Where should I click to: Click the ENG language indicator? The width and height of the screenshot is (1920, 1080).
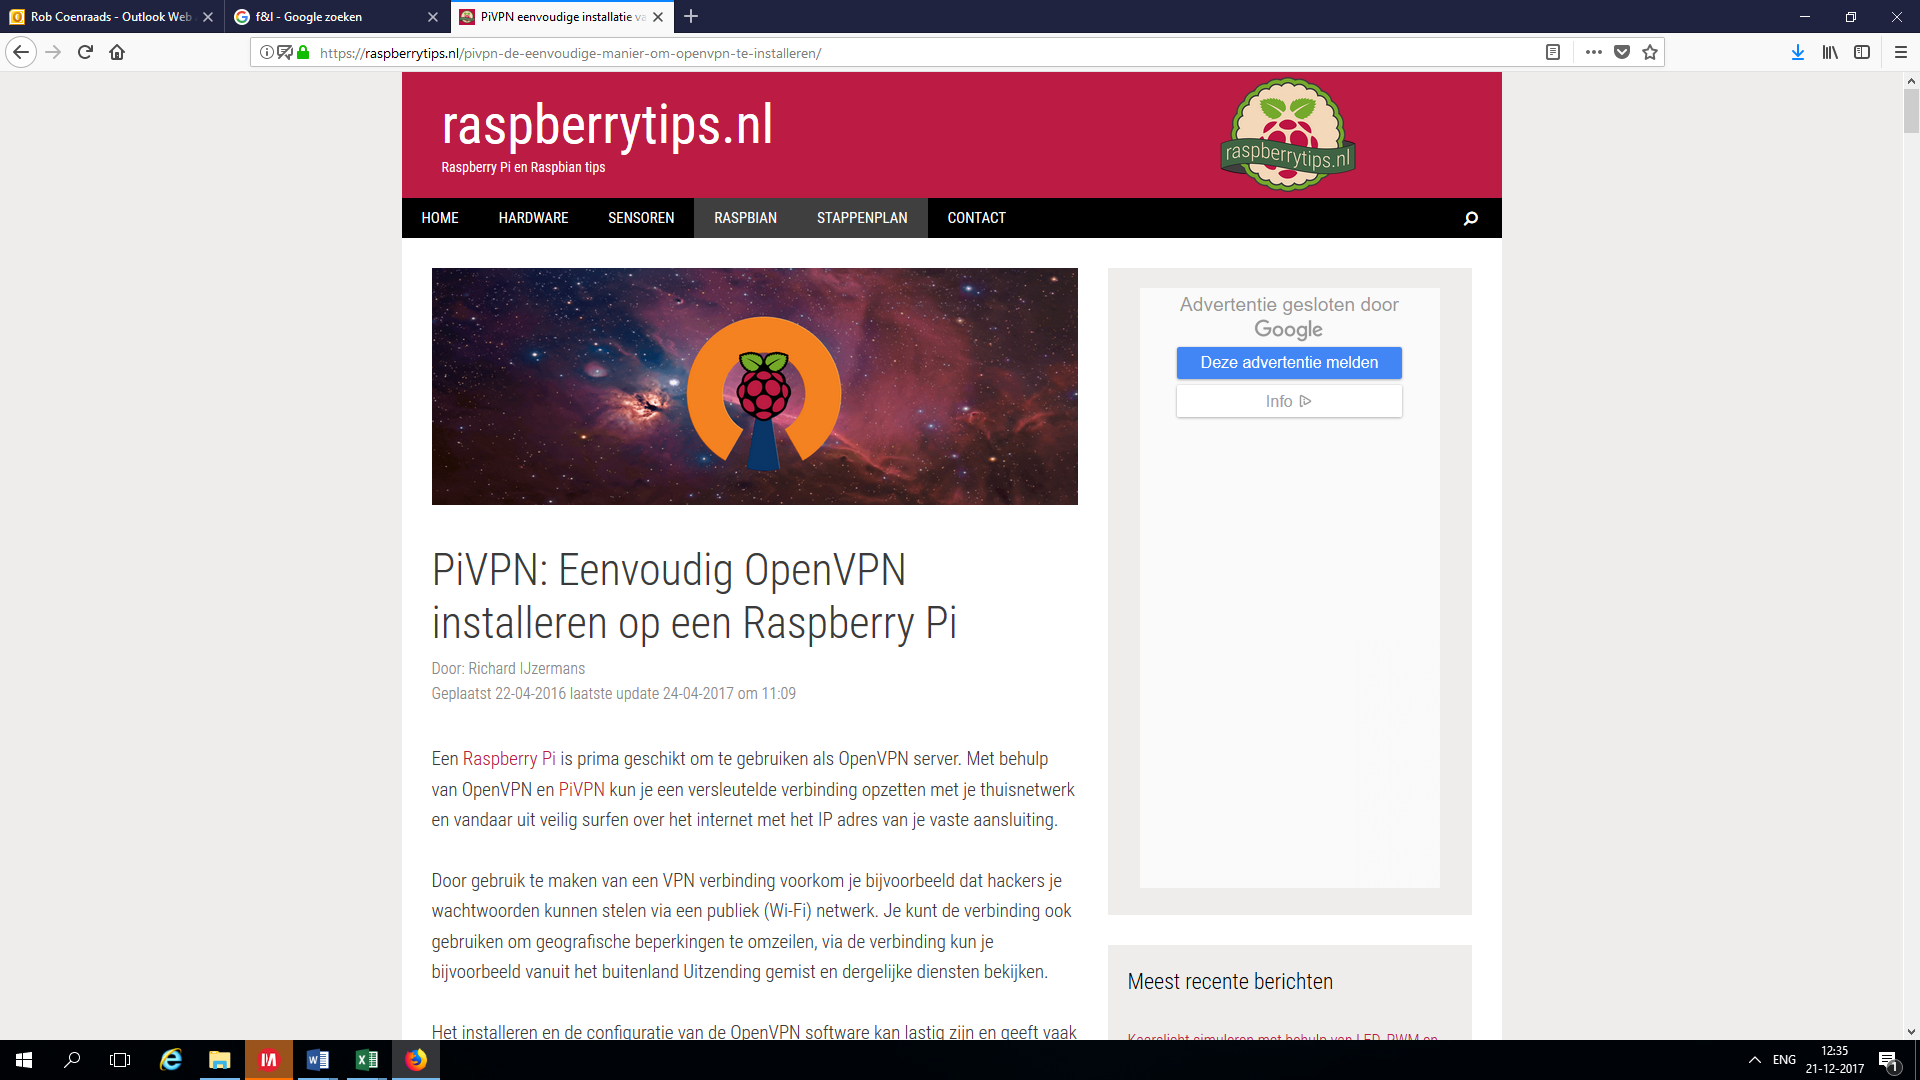tap(1784, 1060)
